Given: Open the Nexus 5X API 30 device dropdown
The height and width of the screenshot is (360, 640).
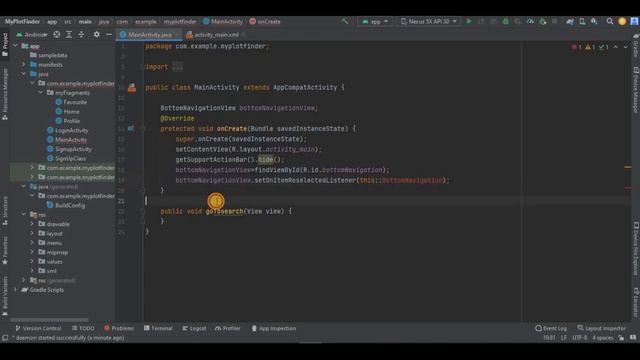Looking at the screenshot, I should pyautogui.click(x=428, y=21).
